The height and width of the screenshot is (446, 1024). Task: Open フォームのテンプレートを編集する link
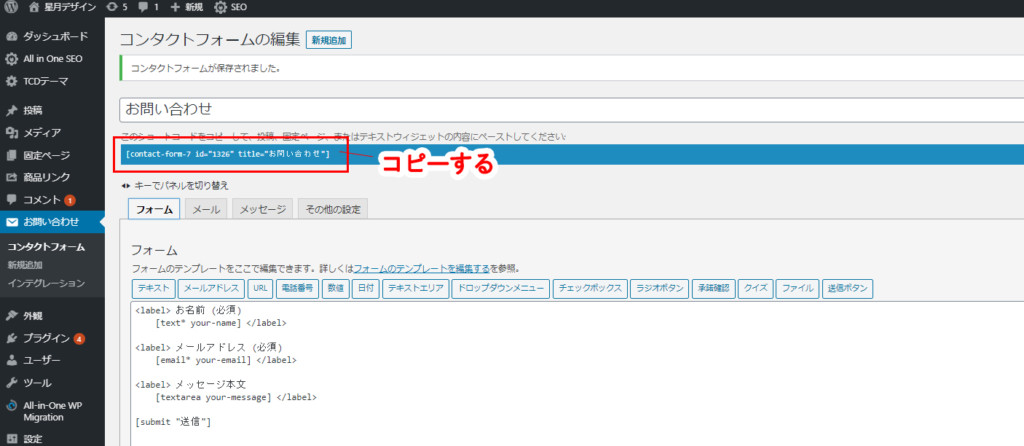pyautogui.click(x=421, y=268)
